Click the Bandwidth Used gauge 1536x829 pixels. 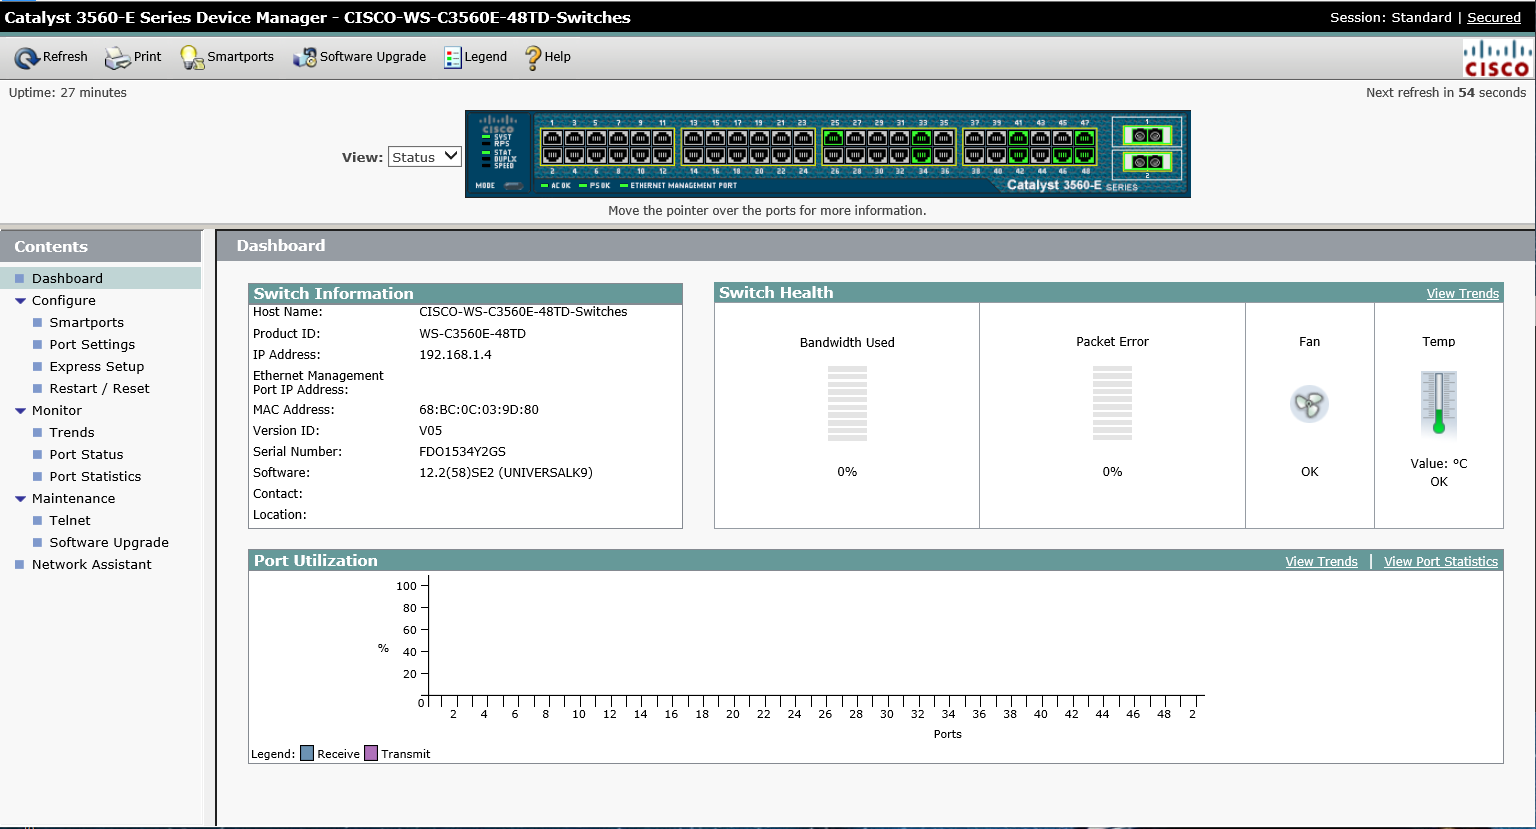[847, 403]
